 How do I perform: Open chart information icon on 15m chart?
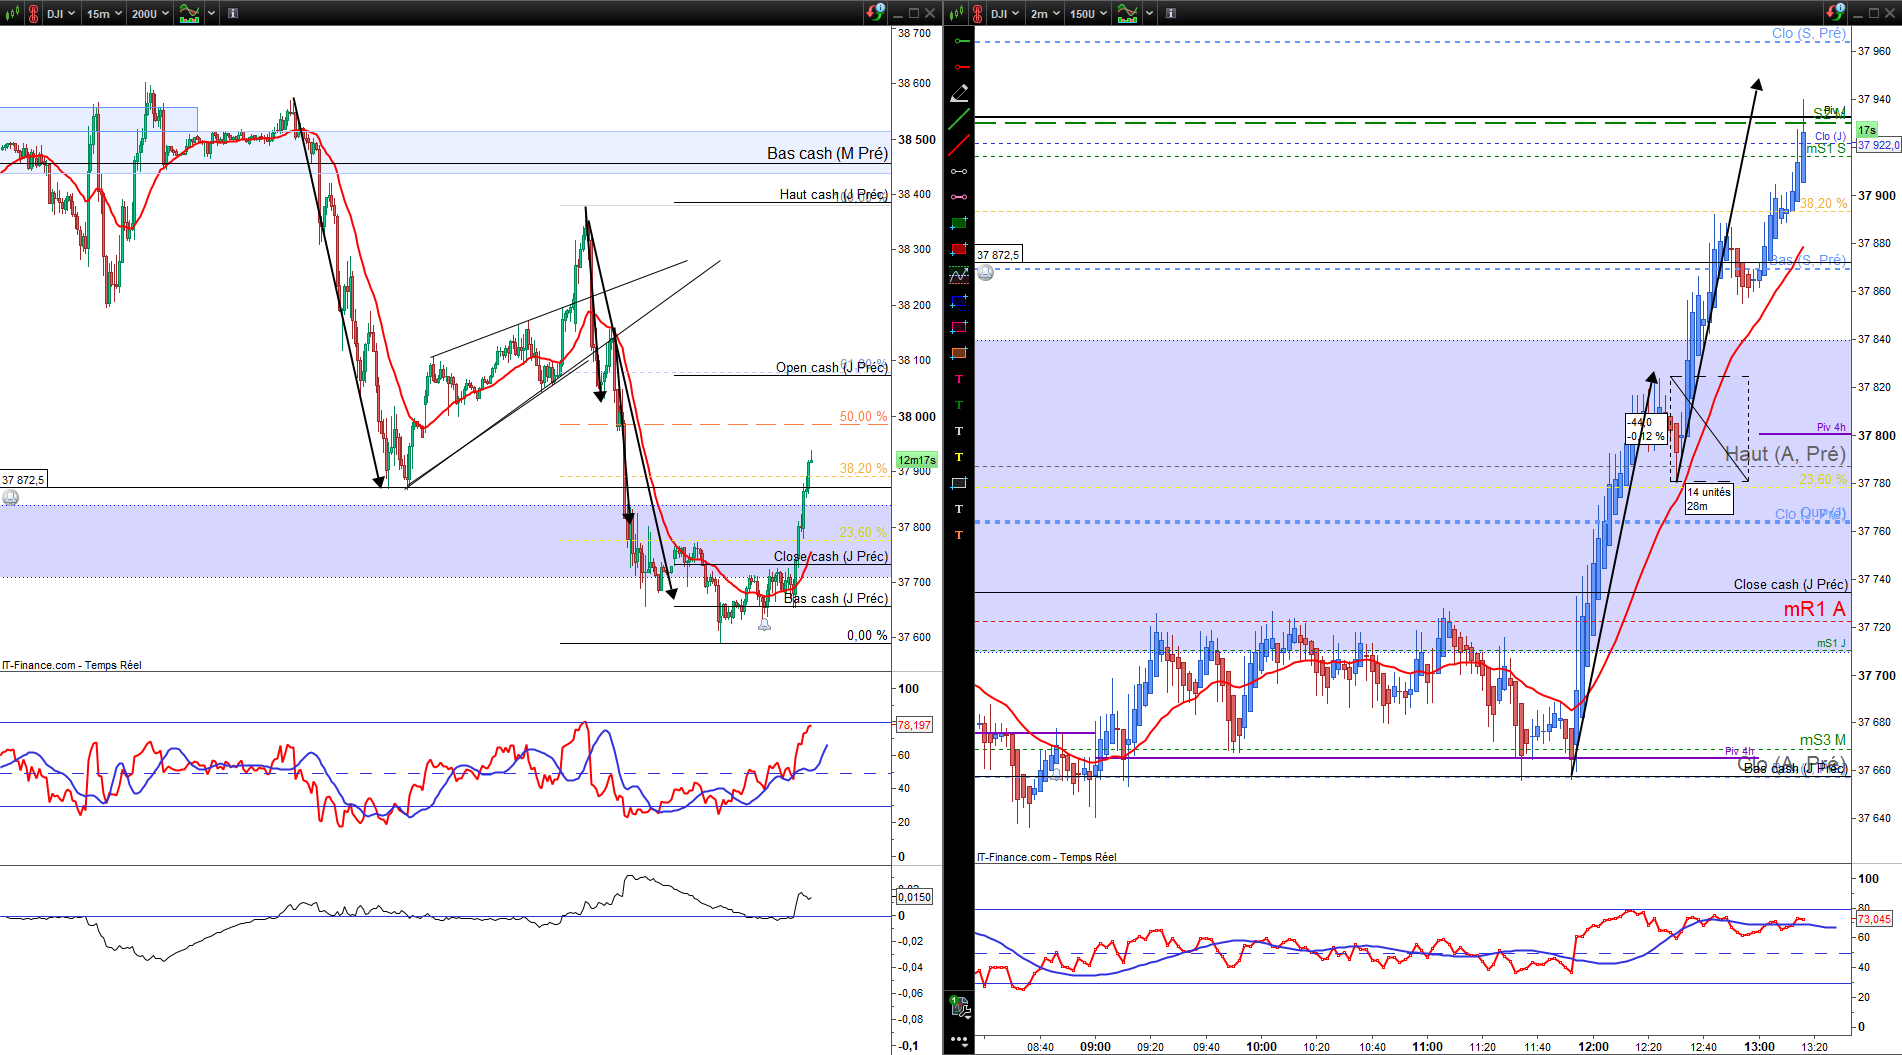(232, 13)
